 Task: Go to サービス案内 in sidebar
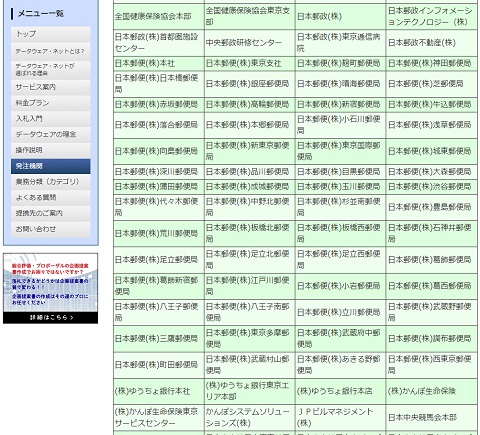coord(50,87)
